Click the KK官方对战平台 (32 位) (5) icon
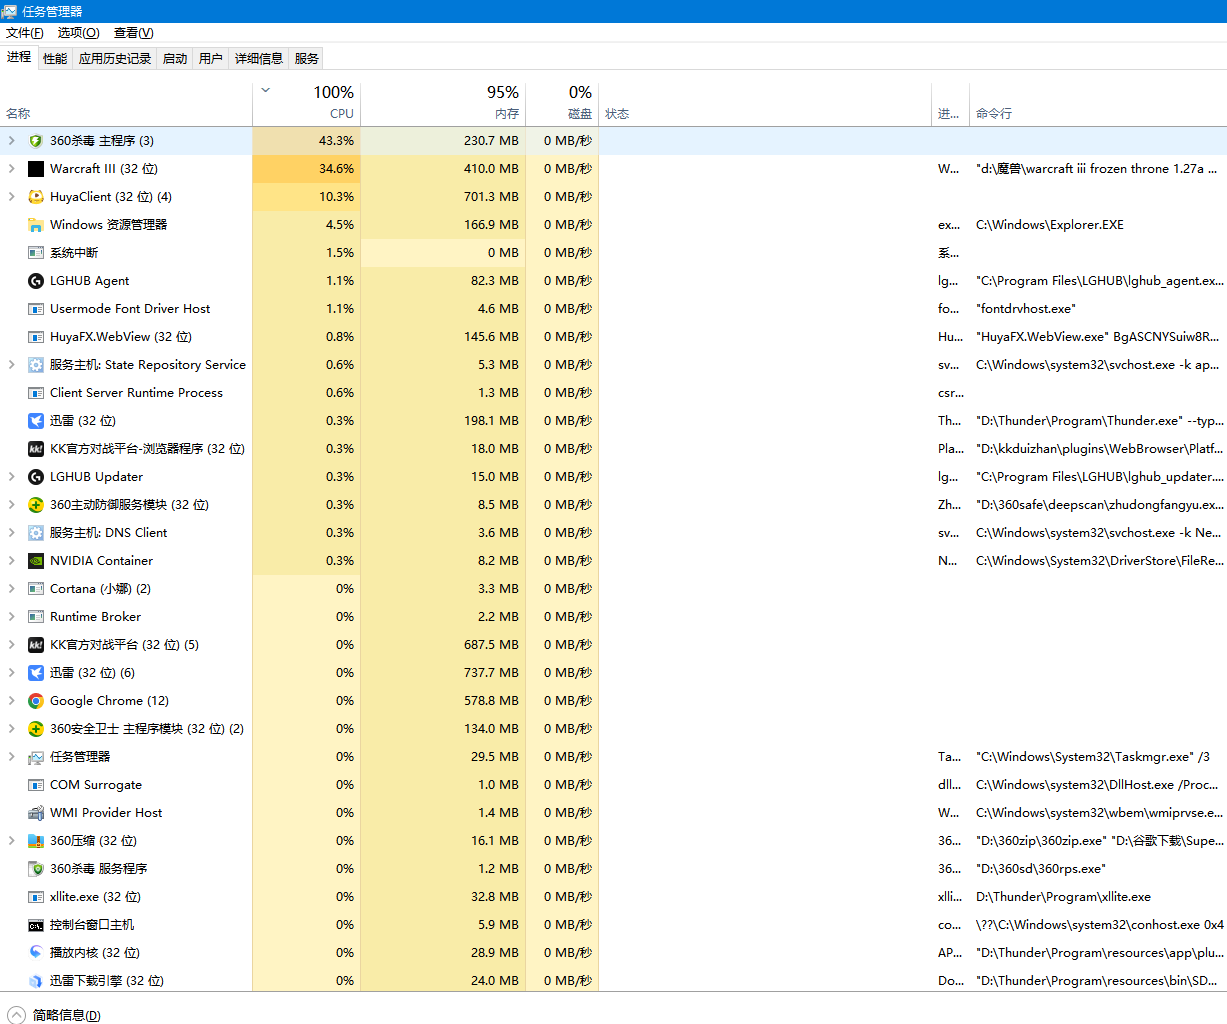 tap(36, 645)
